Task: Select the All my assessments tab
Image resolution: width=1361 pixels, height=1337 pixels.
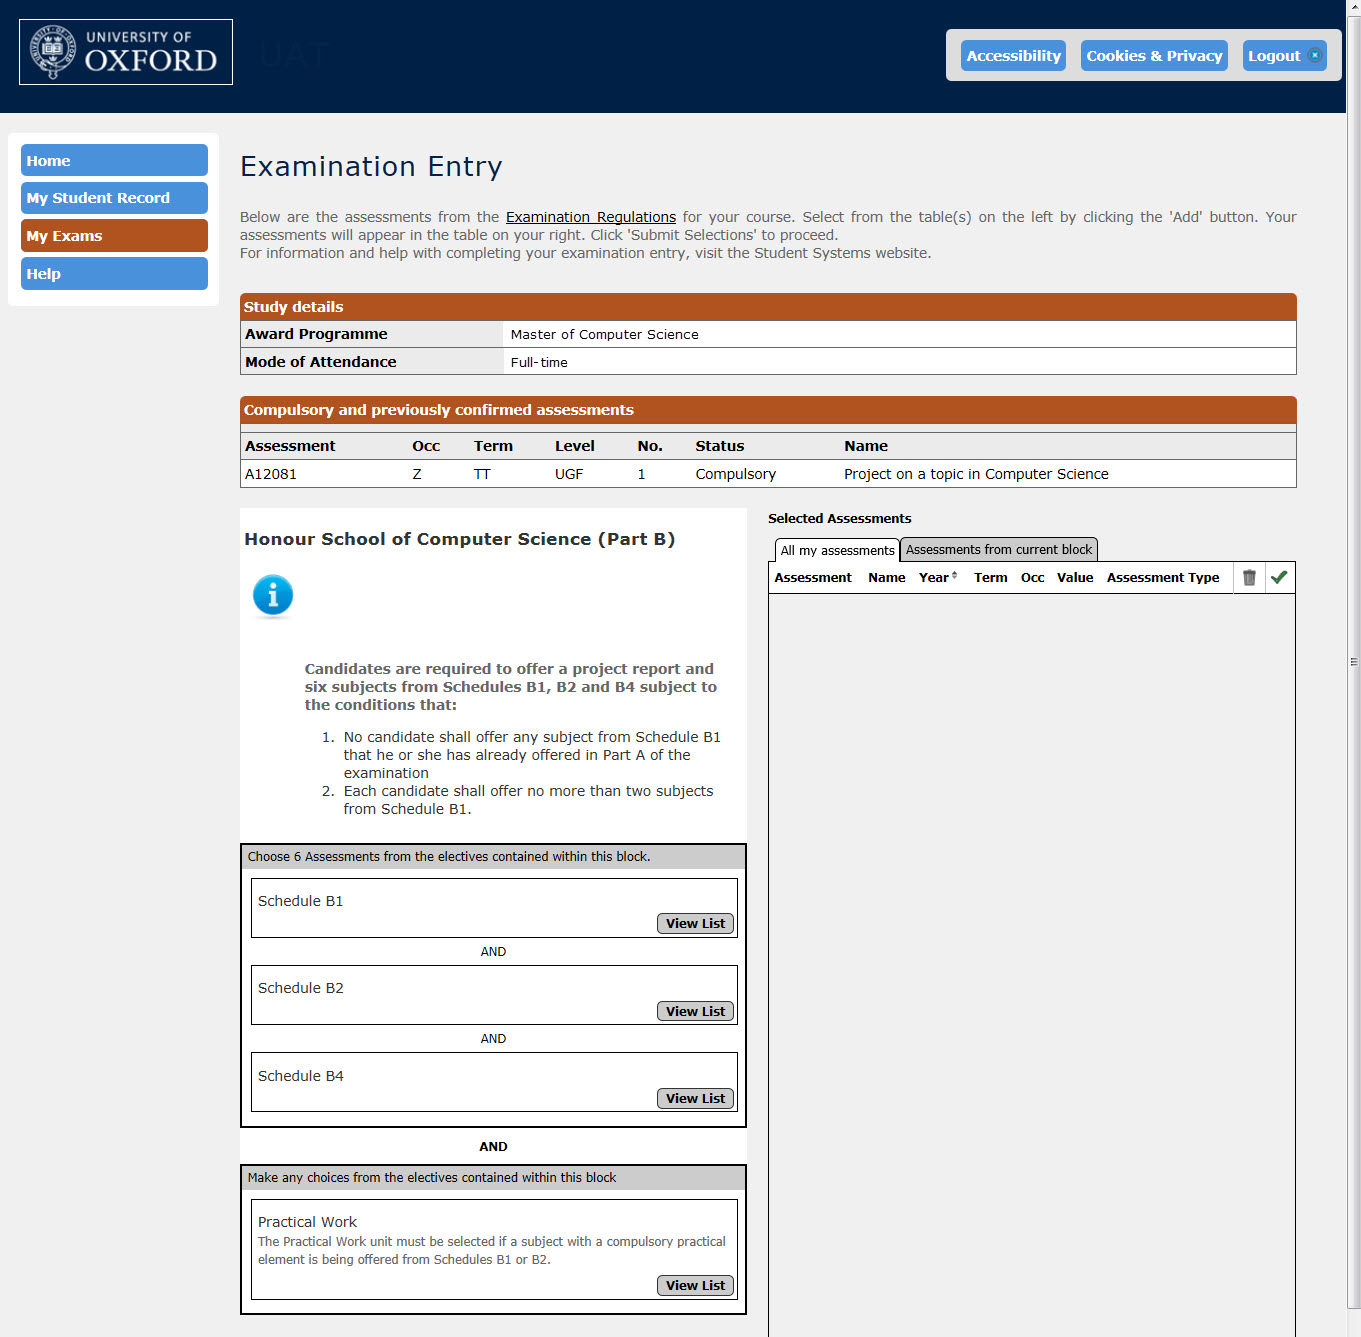Action: (836, 550)
